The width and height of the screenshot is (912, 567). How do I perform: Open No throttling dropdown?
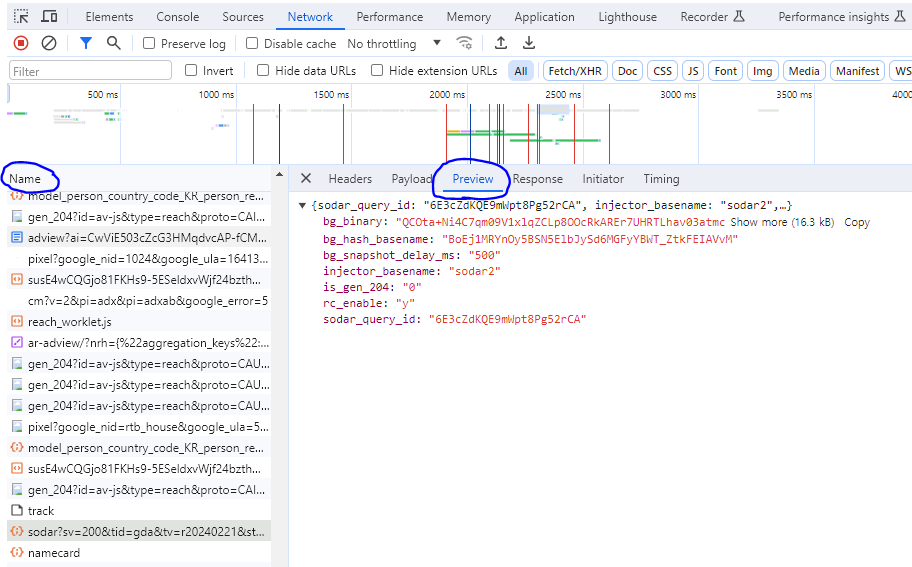pyautogui.click(x=394, y=44)
